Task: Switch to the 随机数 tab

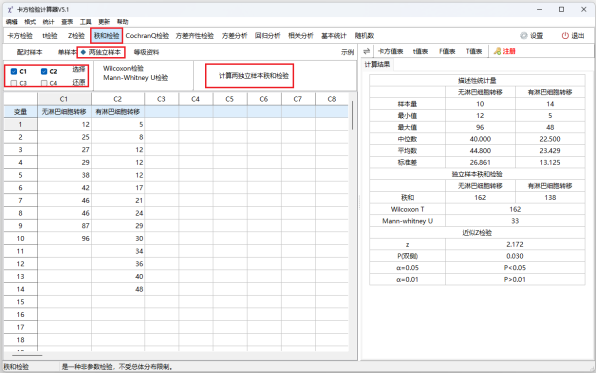Action: (364, 36)
